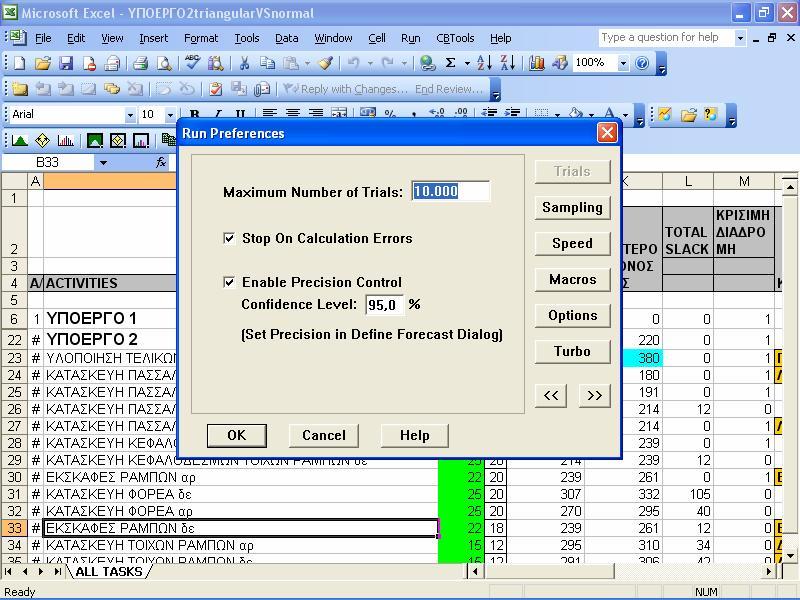Screen dimensions: 800x600
Task: Switch to Options preferences
Action: 572,315
